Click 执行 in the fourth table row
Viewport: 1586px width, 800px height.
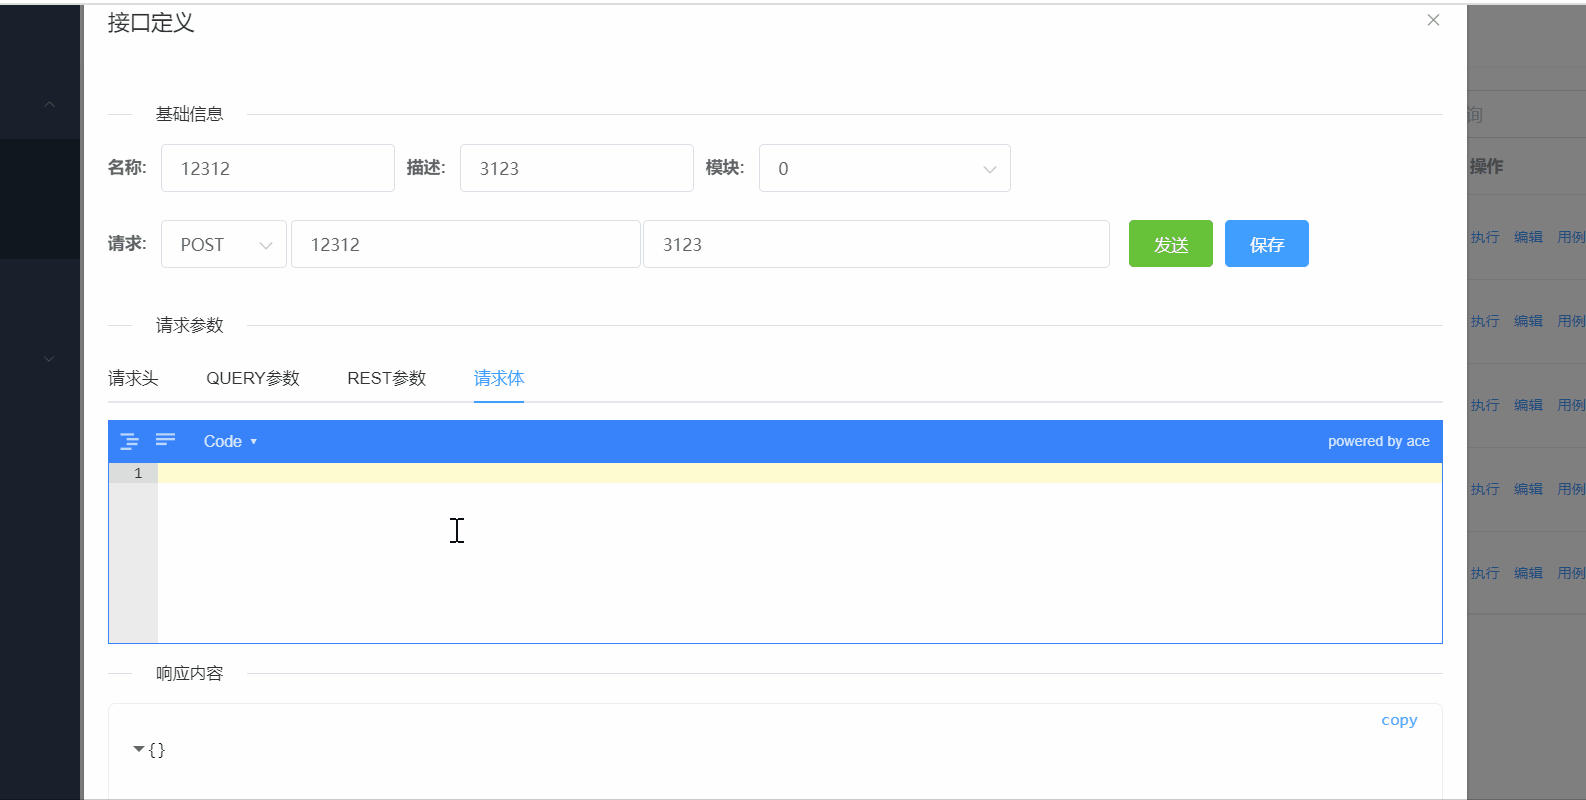pyautogui.click(x=1485, y=489)
